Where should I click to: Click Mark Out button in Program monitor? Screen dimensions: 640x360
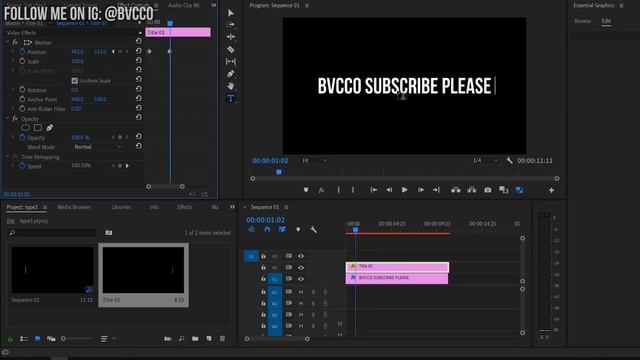(x=353, y=190)
